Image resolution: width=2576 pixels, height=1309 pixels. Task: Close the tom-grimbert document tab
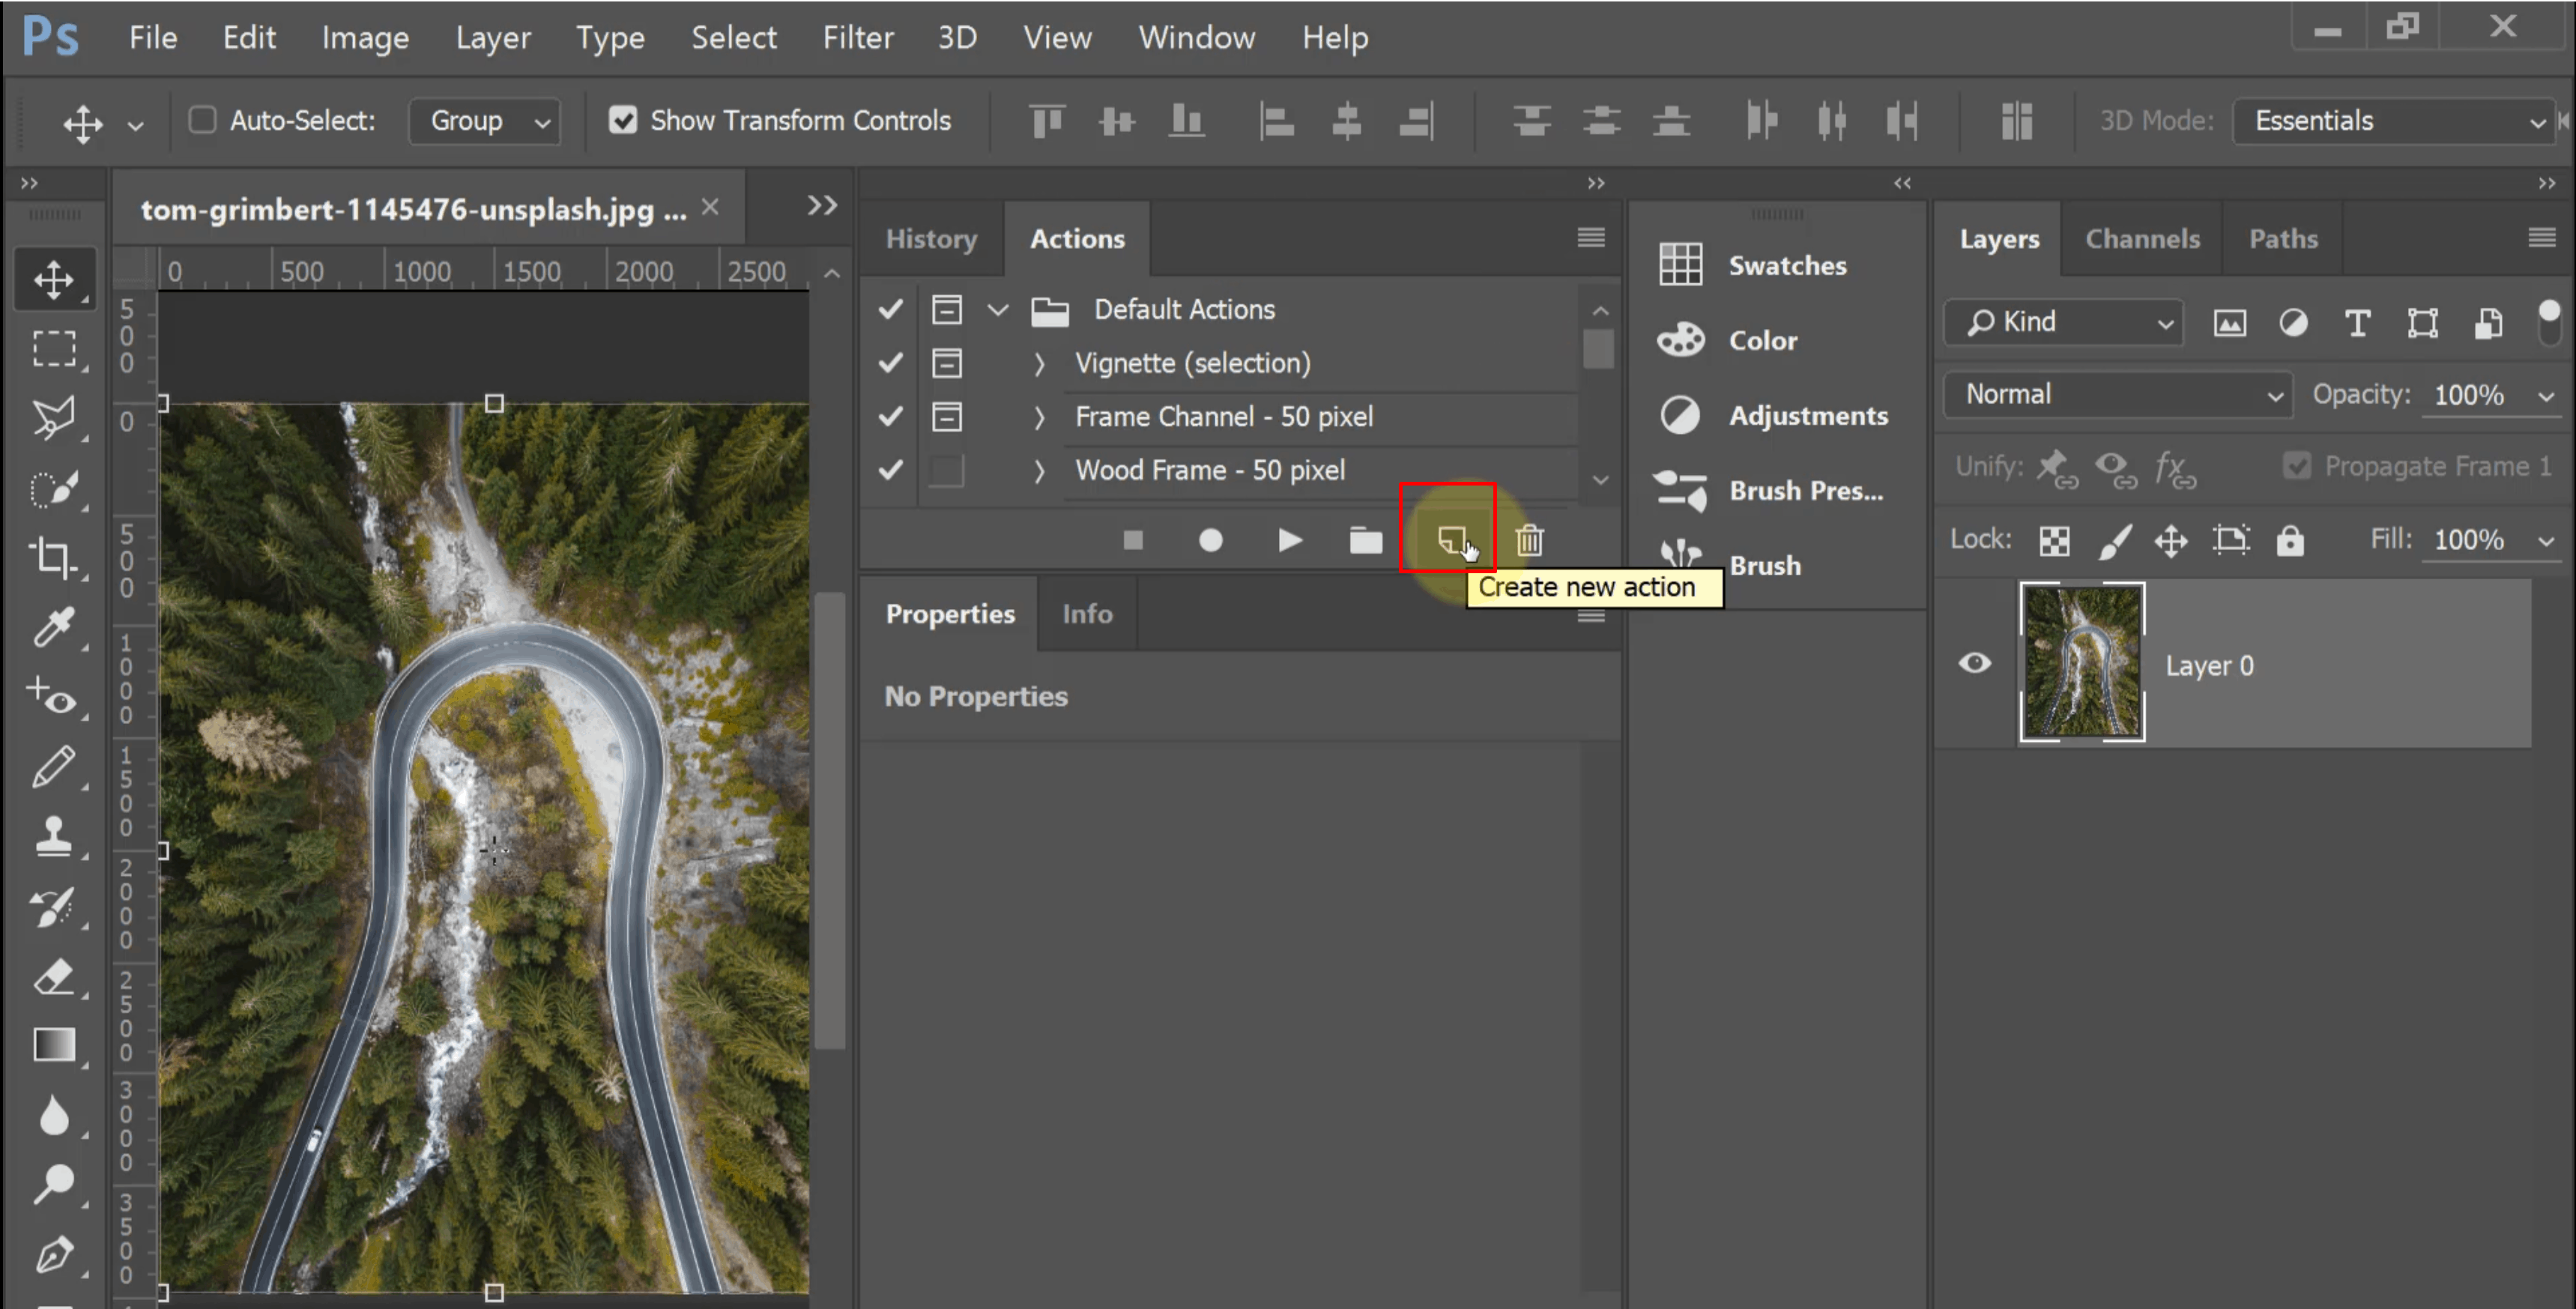710,206
